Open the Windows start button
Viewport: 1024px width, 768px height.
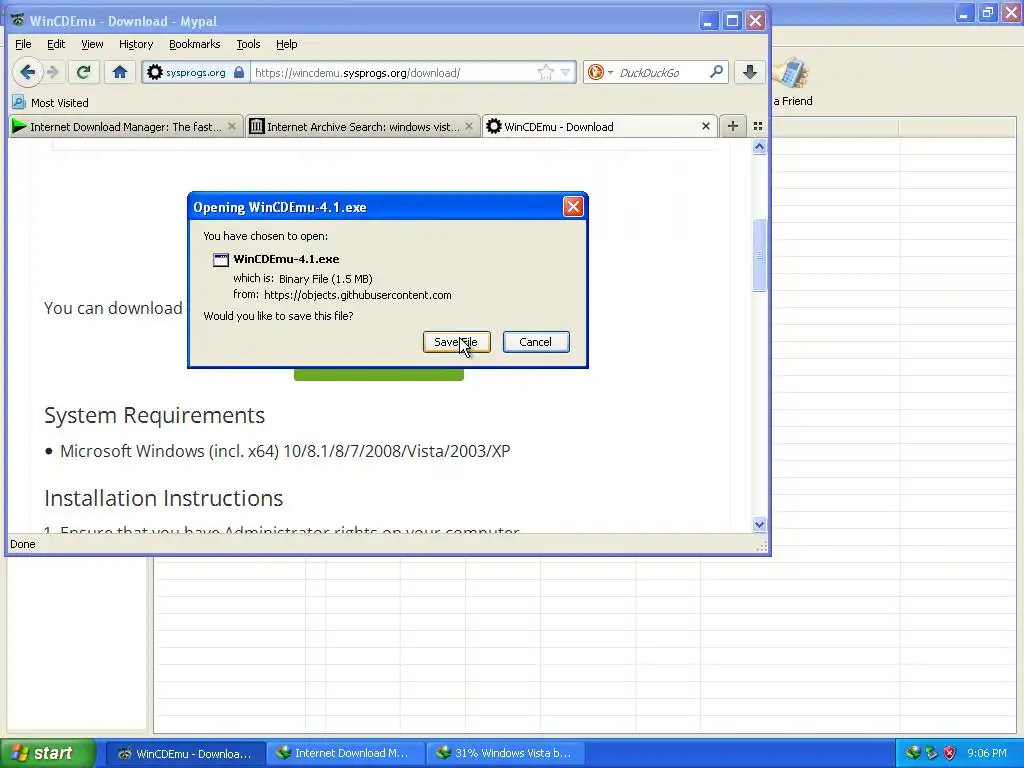click(x=48, y=753)
